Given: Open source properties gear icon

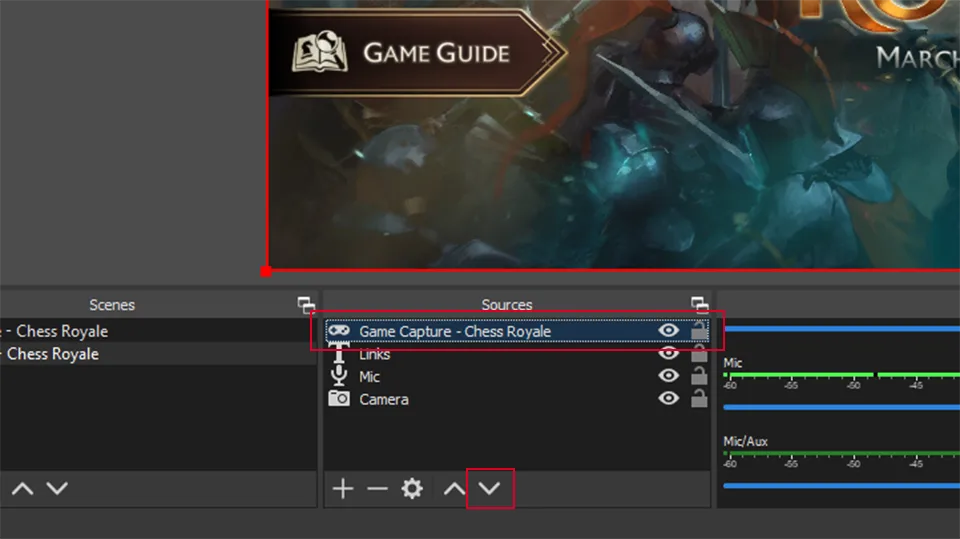Looking at the screenshot, I should click(x=412, y=489).
